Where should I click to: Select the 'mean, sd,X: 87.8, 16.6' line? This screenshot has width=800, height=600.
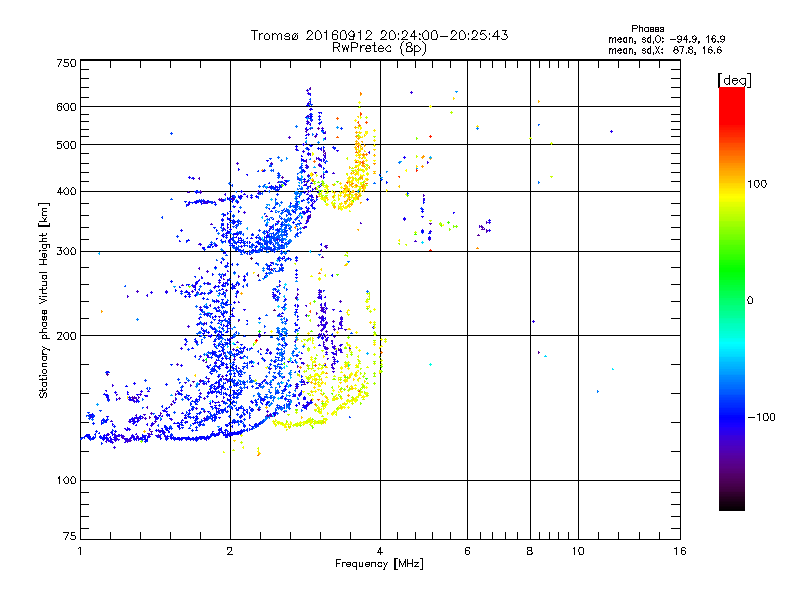(665, 50)
